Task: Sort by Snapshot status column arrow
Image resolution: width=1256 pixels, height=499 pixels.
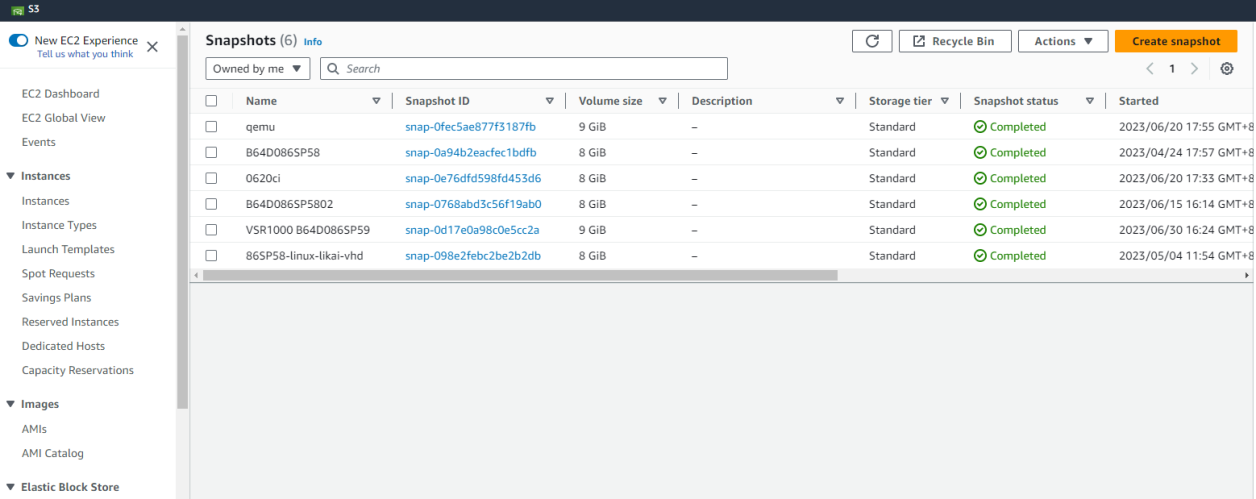Action: pyautogui.click(x=1090, y=101)
